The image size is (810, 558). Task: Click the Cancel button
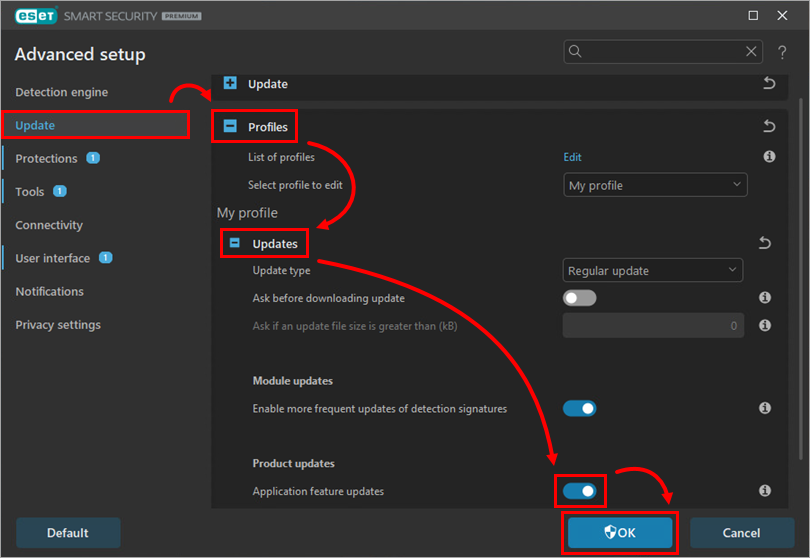click(741, 533)
